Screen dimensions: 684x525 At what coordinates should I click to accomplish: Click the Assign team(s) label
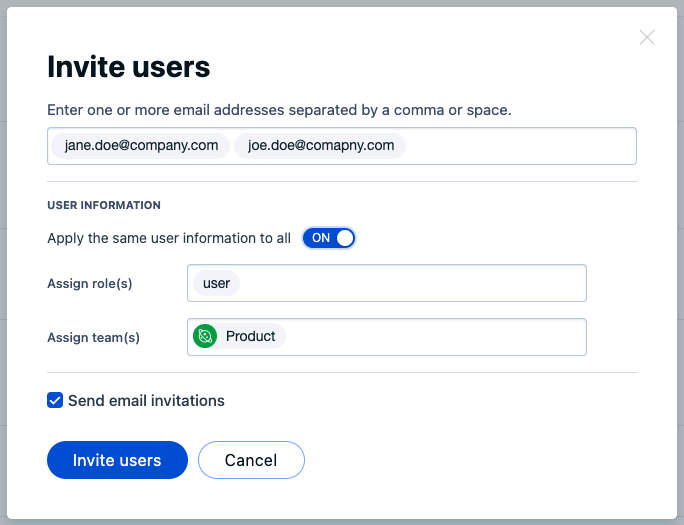(x=93, y=338)
